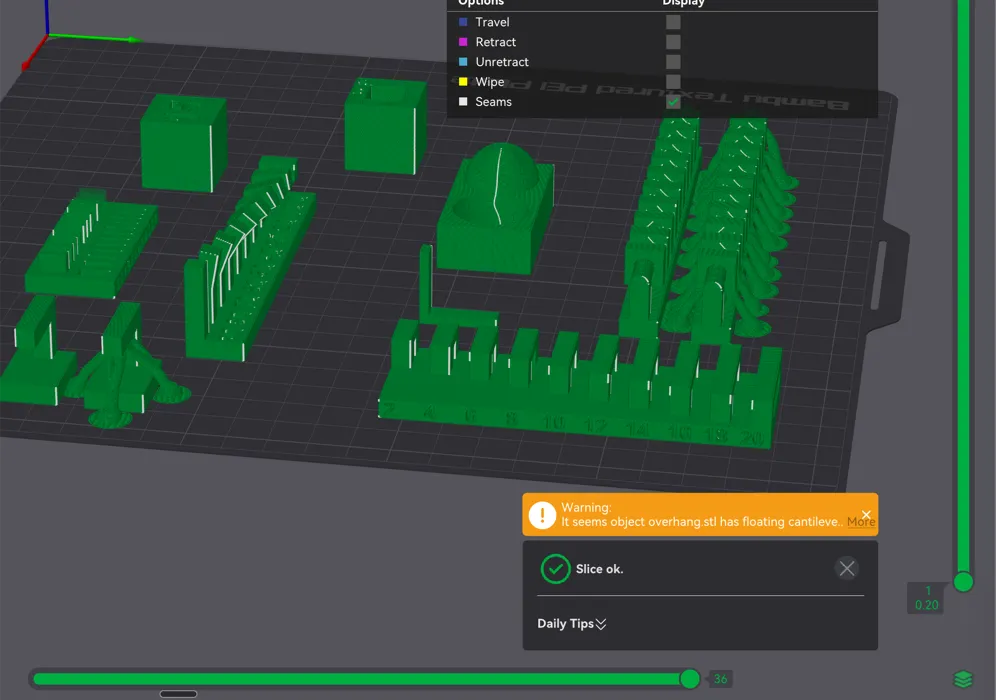Enable the Travel display checkbox
This screenshot has width=996, height=700.
click(x=673, y=22)
